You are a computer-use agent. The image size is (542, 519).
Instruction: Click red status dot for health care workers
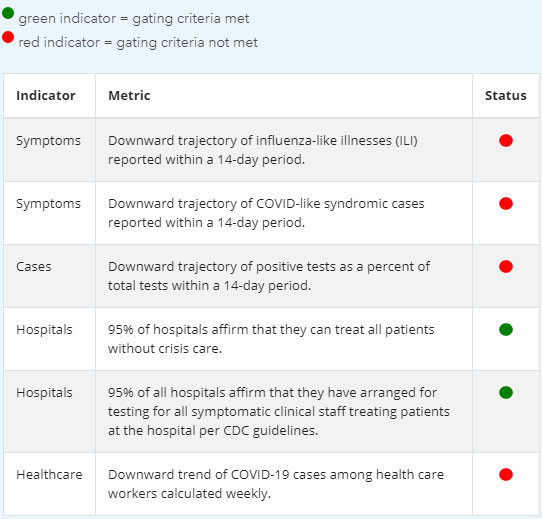[506, 474]
